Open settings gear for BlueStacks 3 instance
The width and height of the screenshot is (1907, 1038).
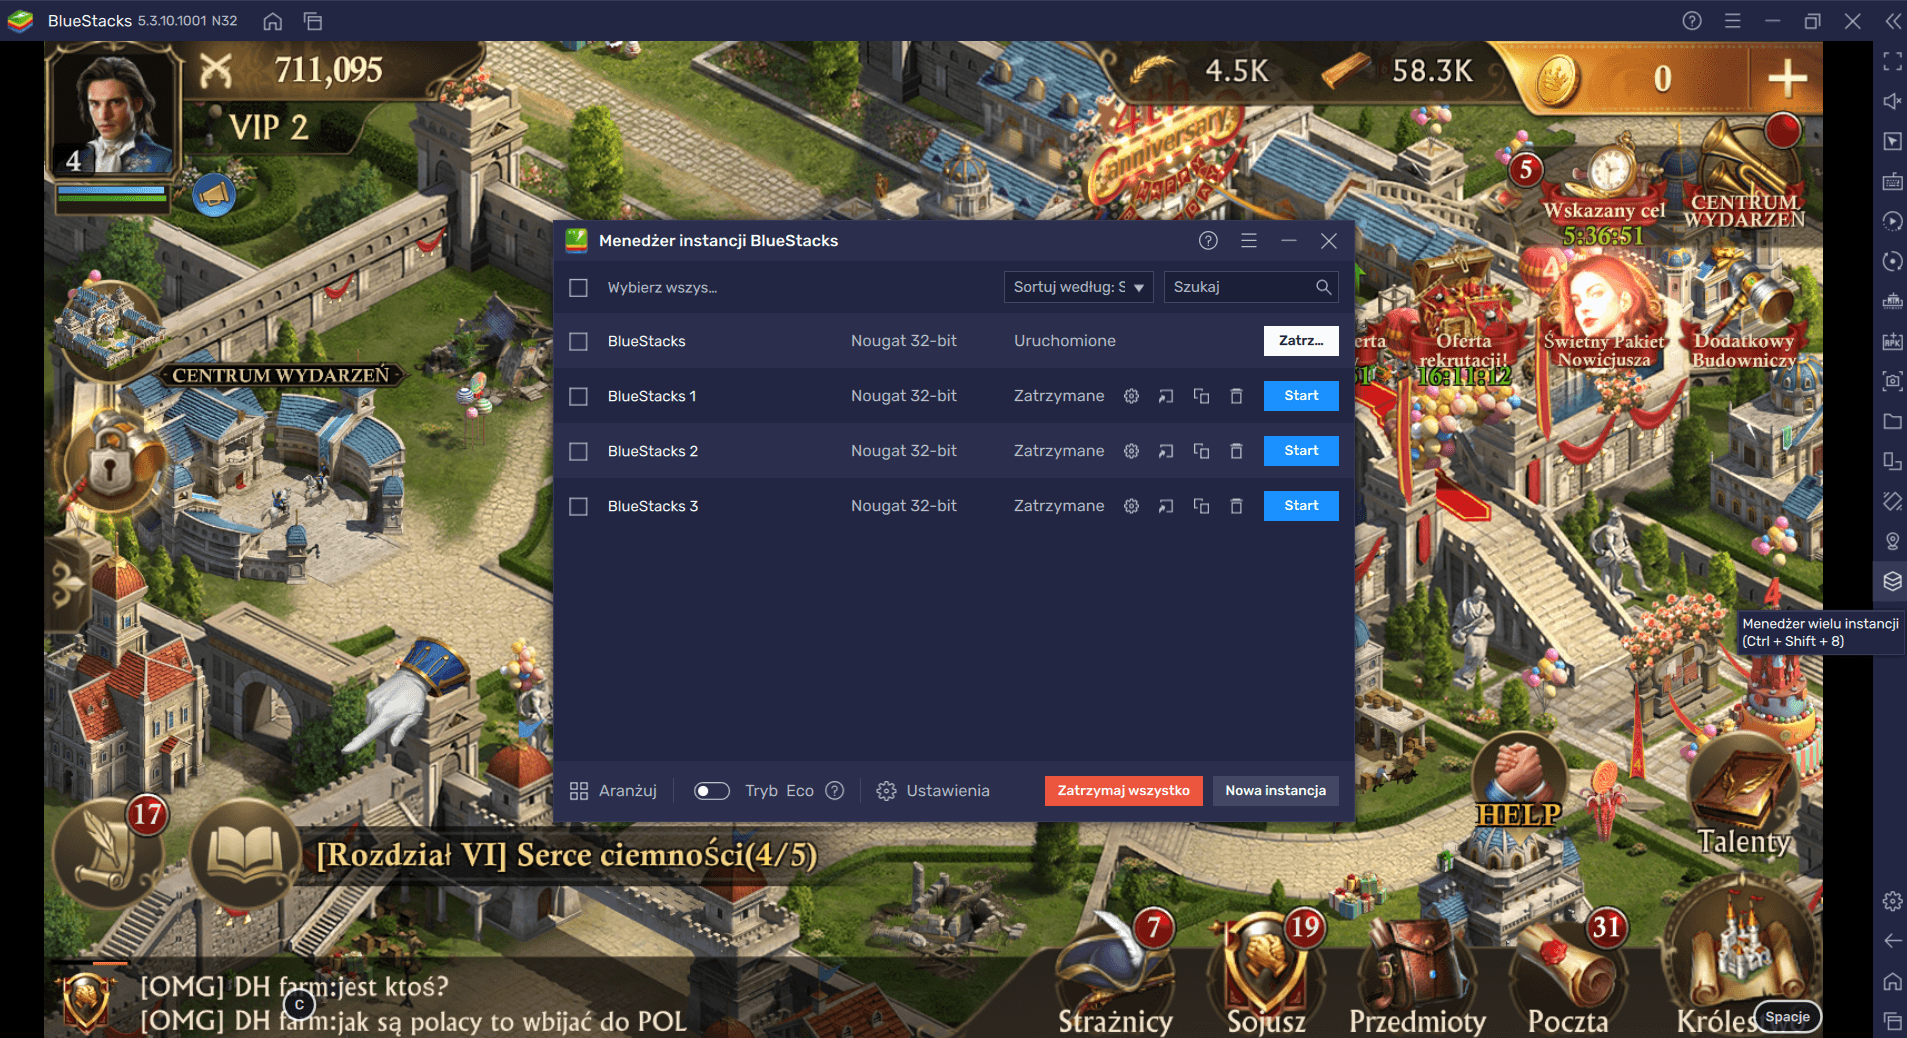1131,506
